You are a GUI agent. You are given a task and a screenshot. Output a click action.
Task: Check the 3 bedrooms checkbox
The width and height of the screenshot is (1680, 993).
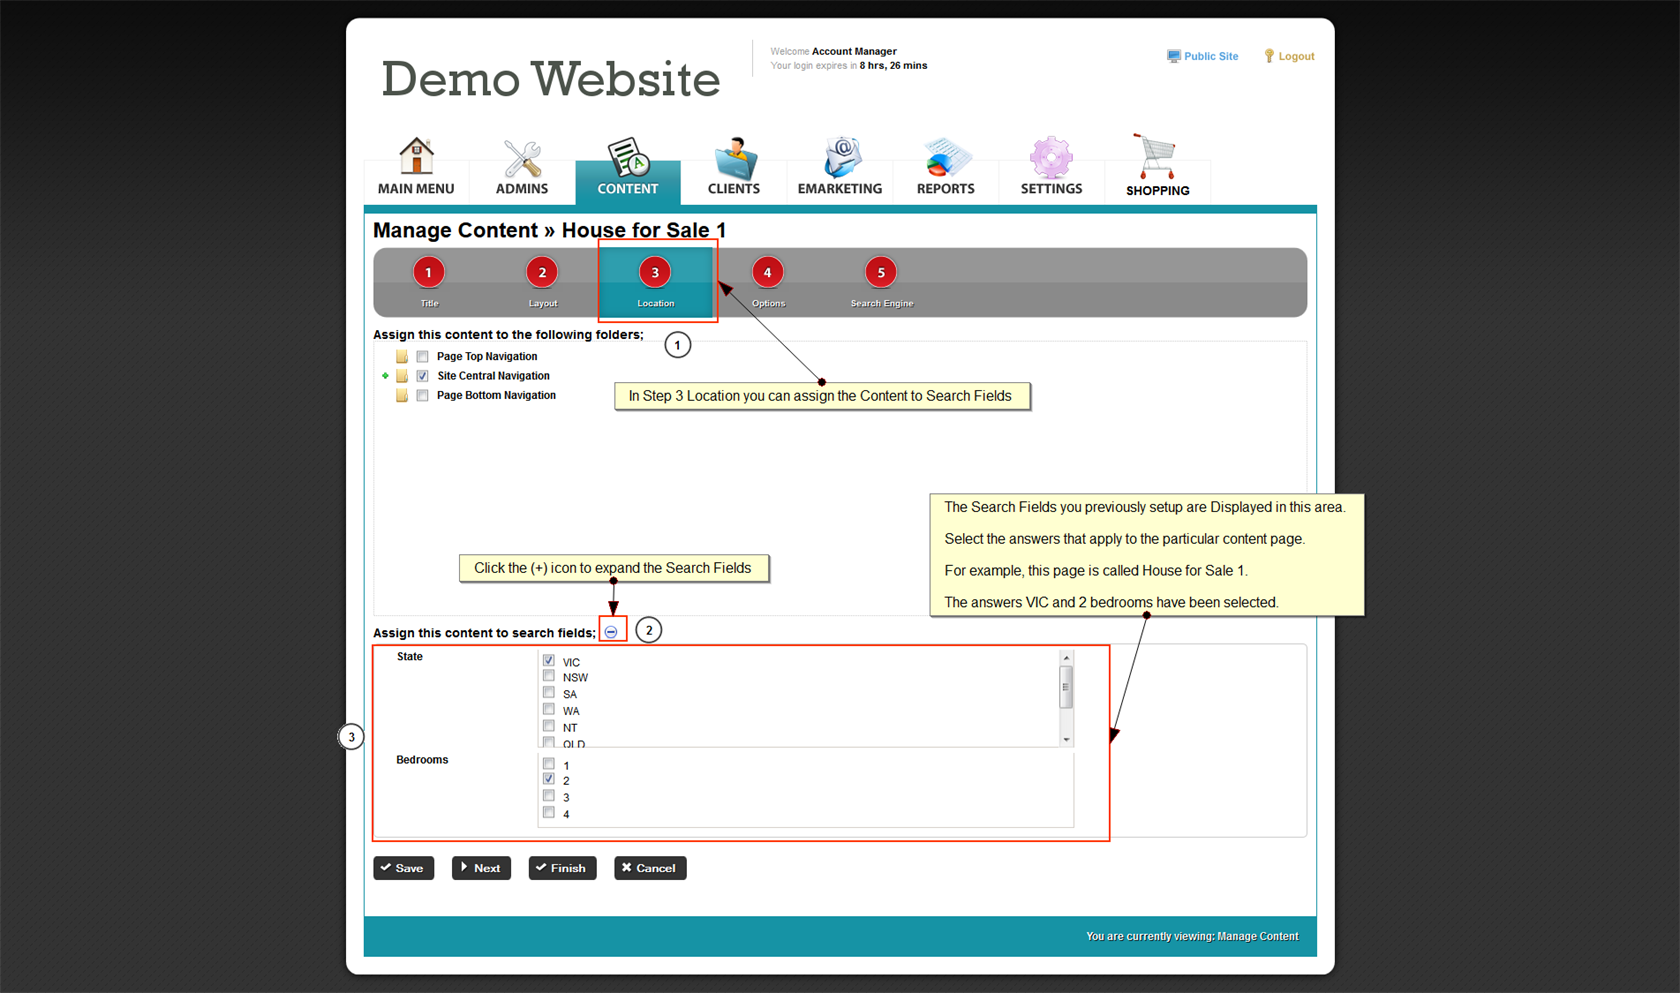549,797
